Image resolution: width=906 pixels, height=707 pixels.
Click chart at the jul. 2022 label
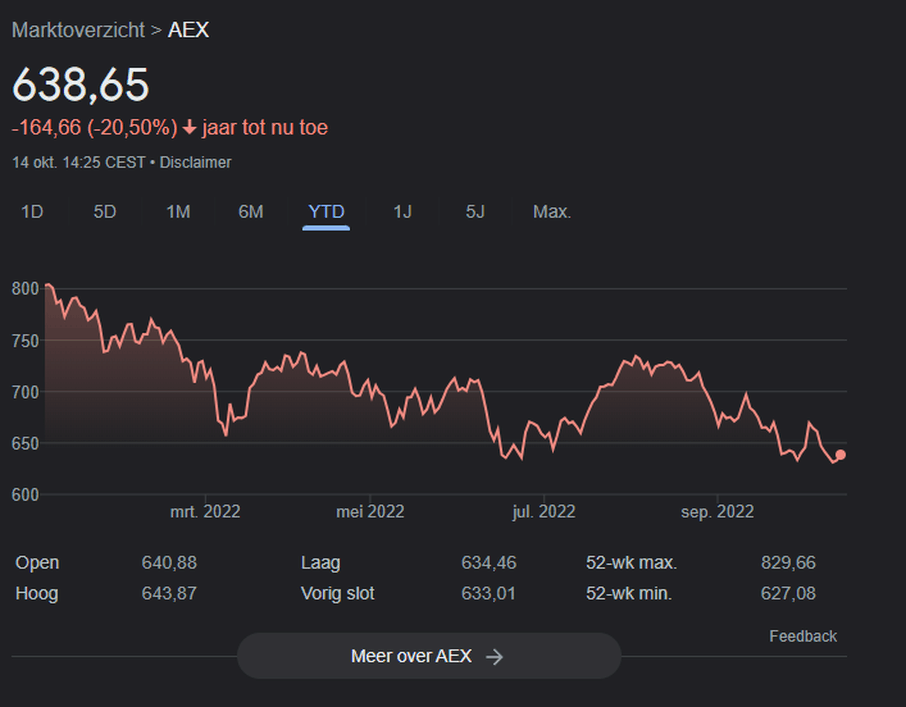pos(544,511)
